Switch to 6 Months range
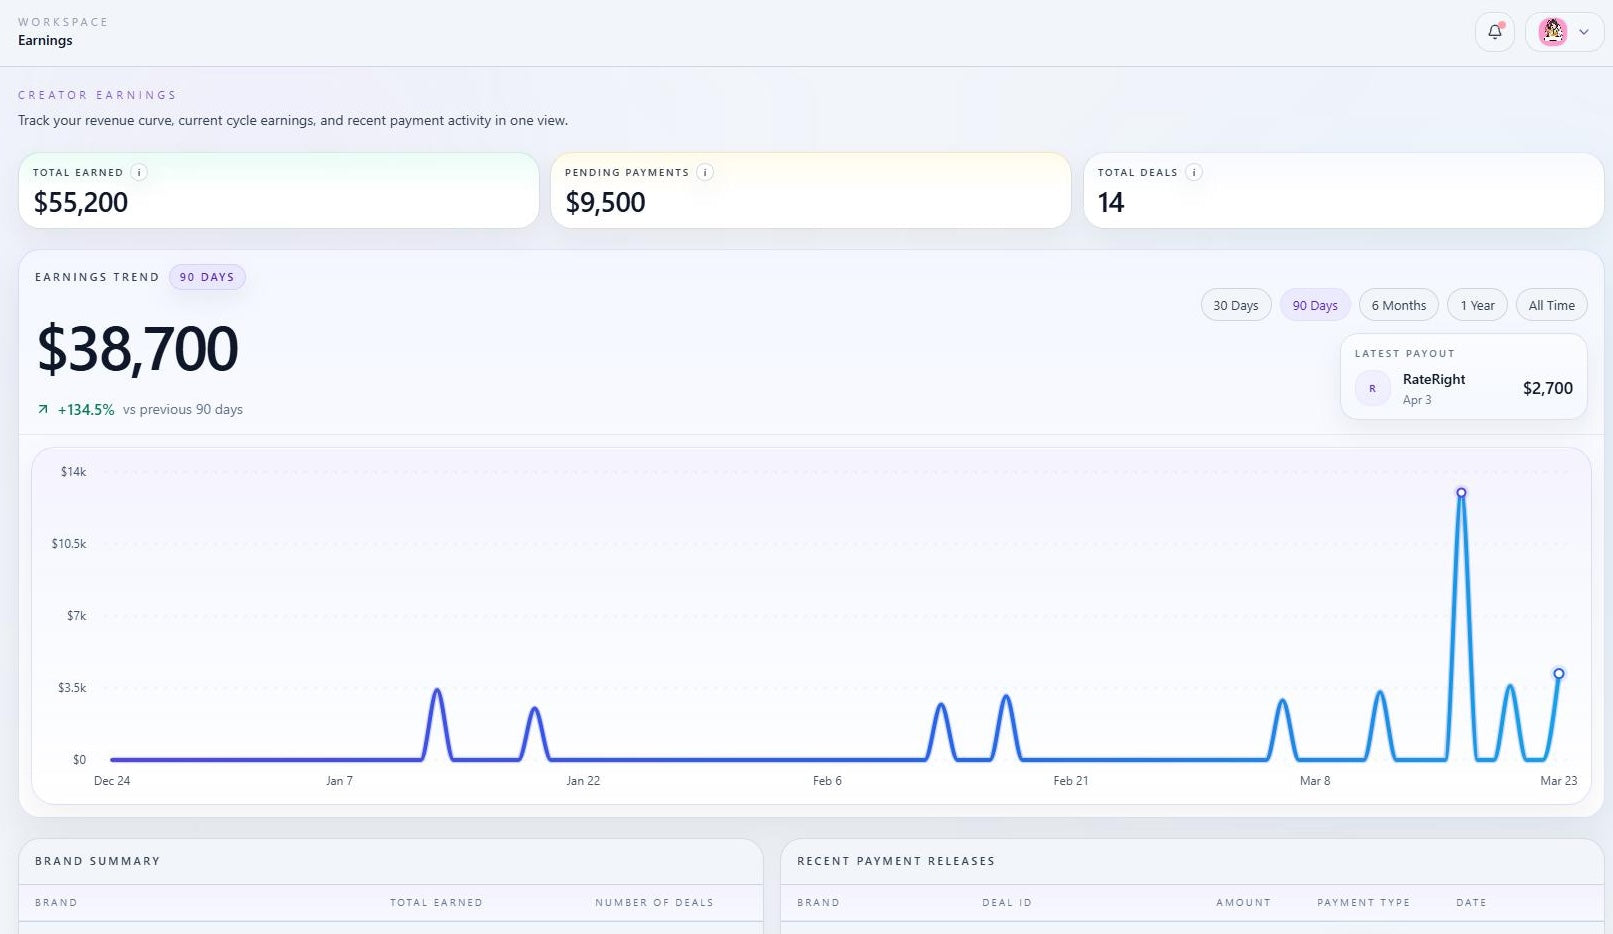The image size is (1613, 934). coord(1398,305)
